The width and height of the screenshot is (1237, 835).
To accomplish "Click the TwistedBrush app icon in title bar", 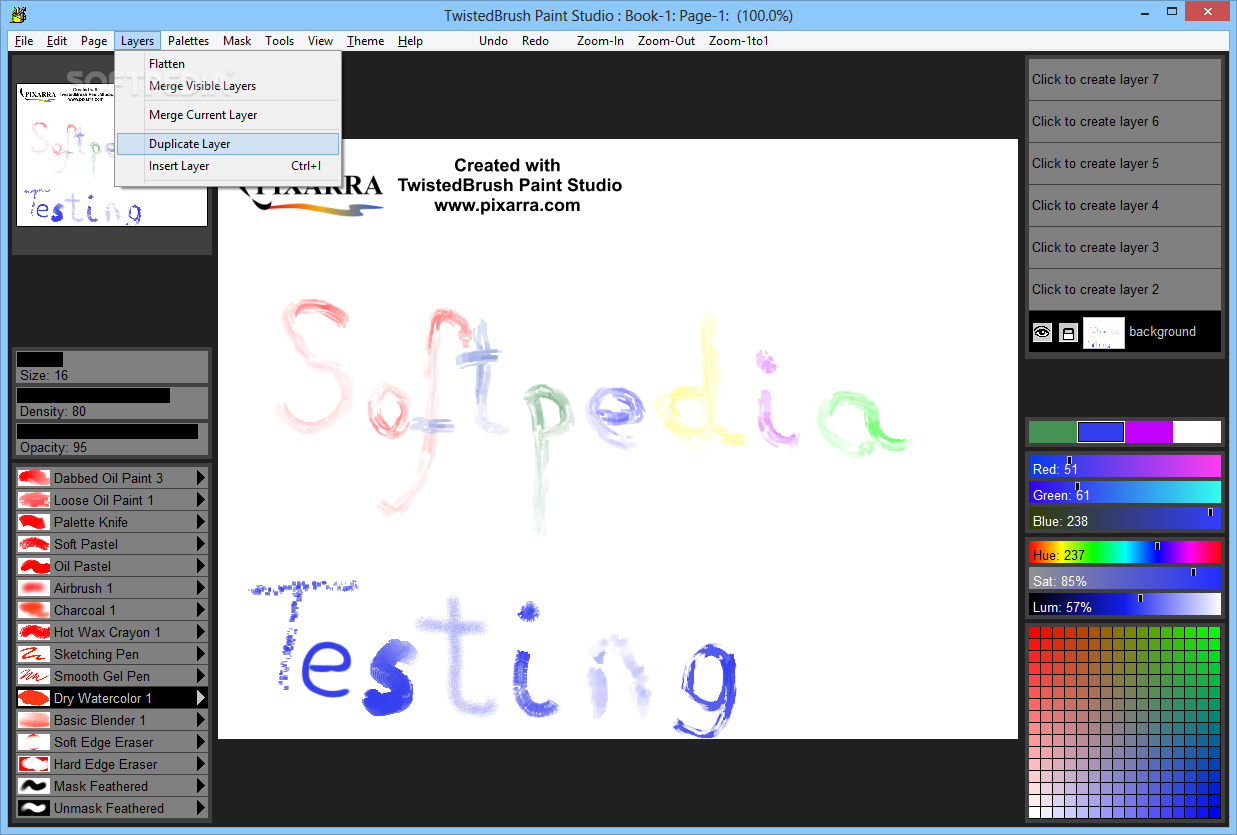I will pyautogui.click(x=18, y=15).
